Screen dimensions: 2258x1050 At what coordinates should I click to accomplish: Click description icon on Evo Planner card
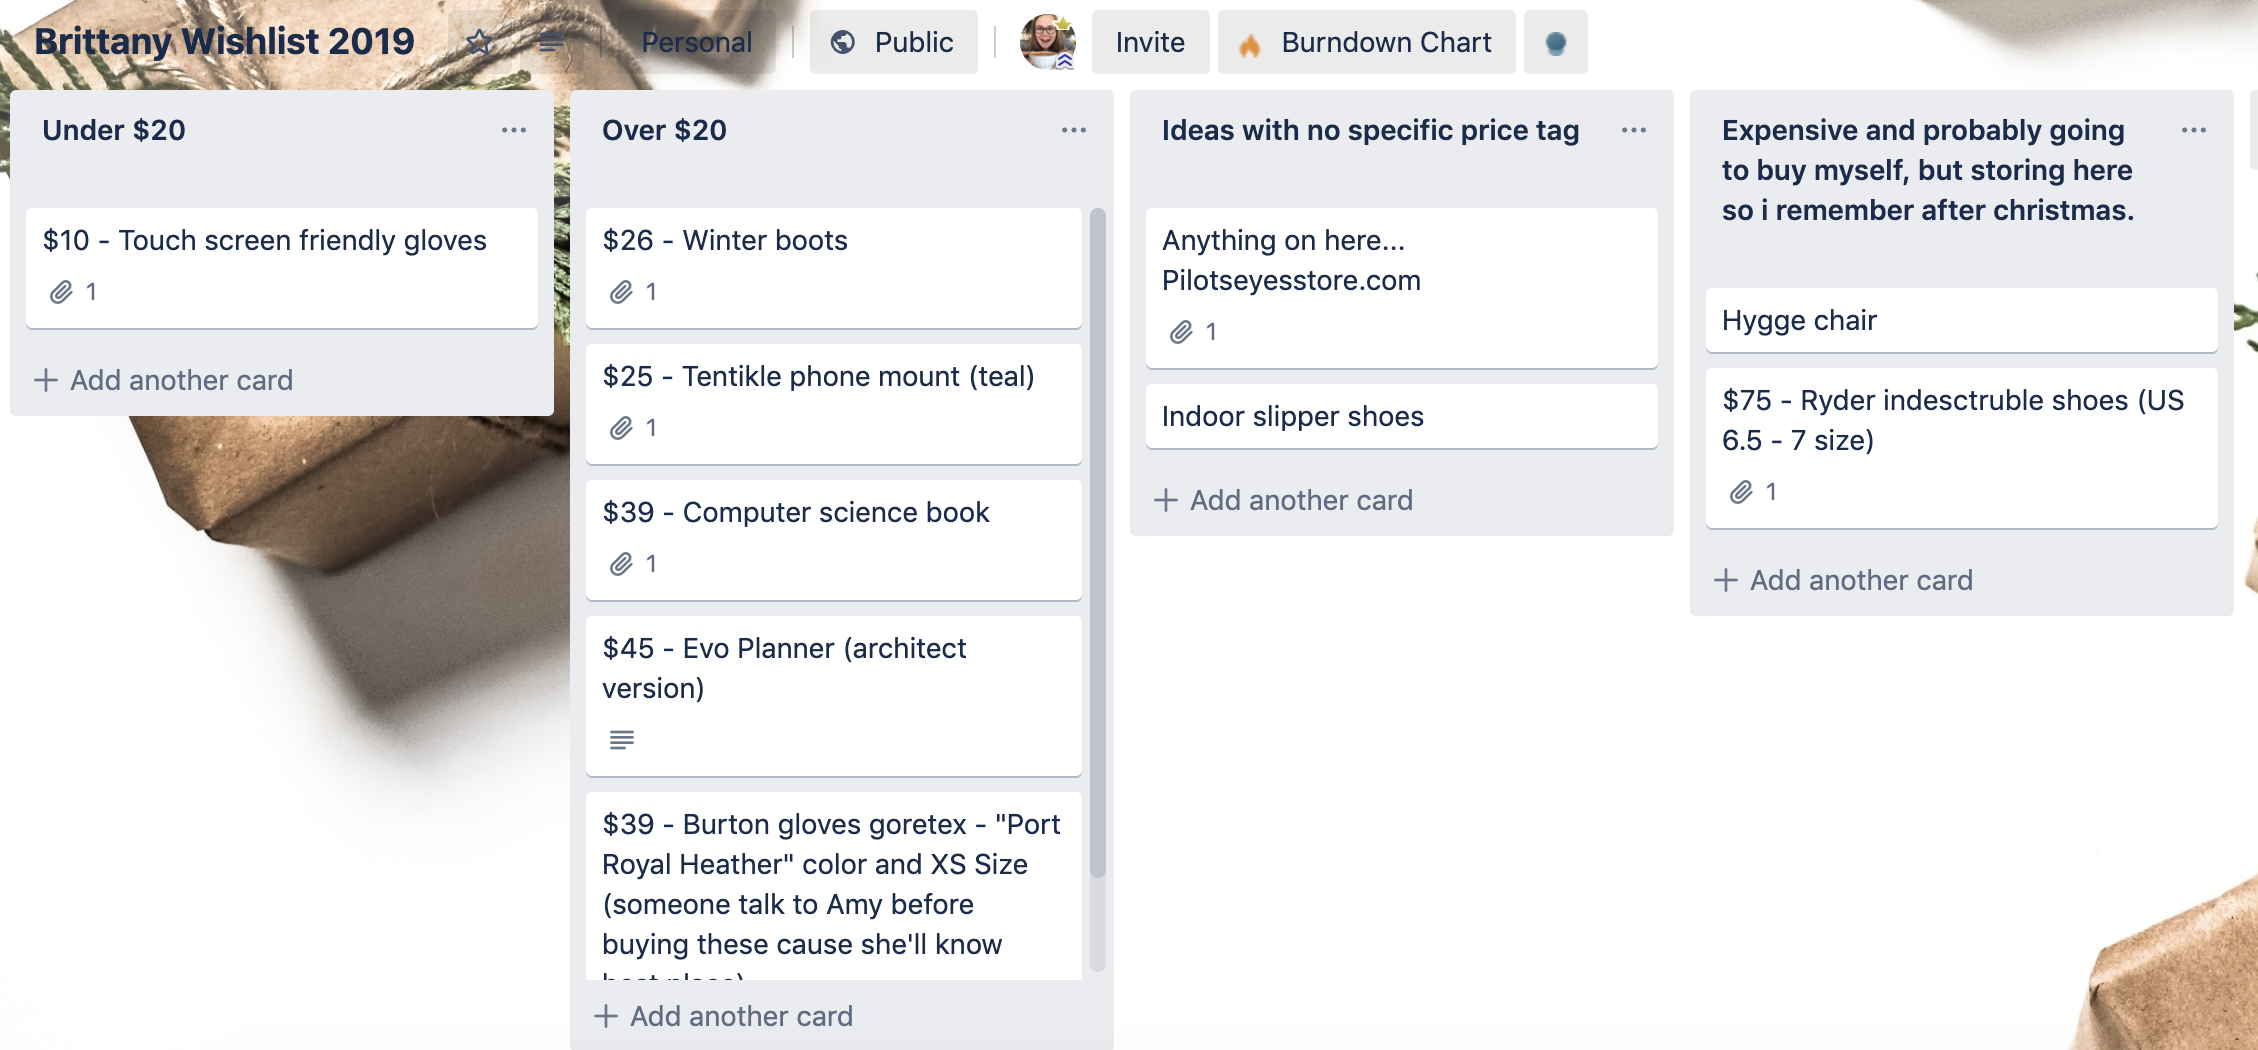[622, 740]
